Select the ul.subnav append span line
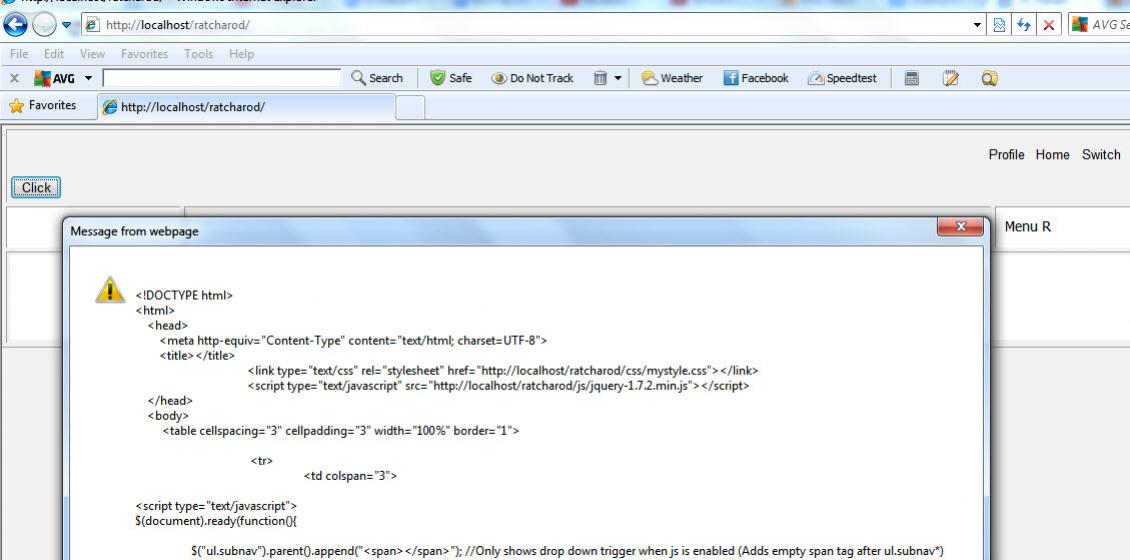Viewport: 1130px width, 560px height. pyautogui.click(x=568, y=551)
